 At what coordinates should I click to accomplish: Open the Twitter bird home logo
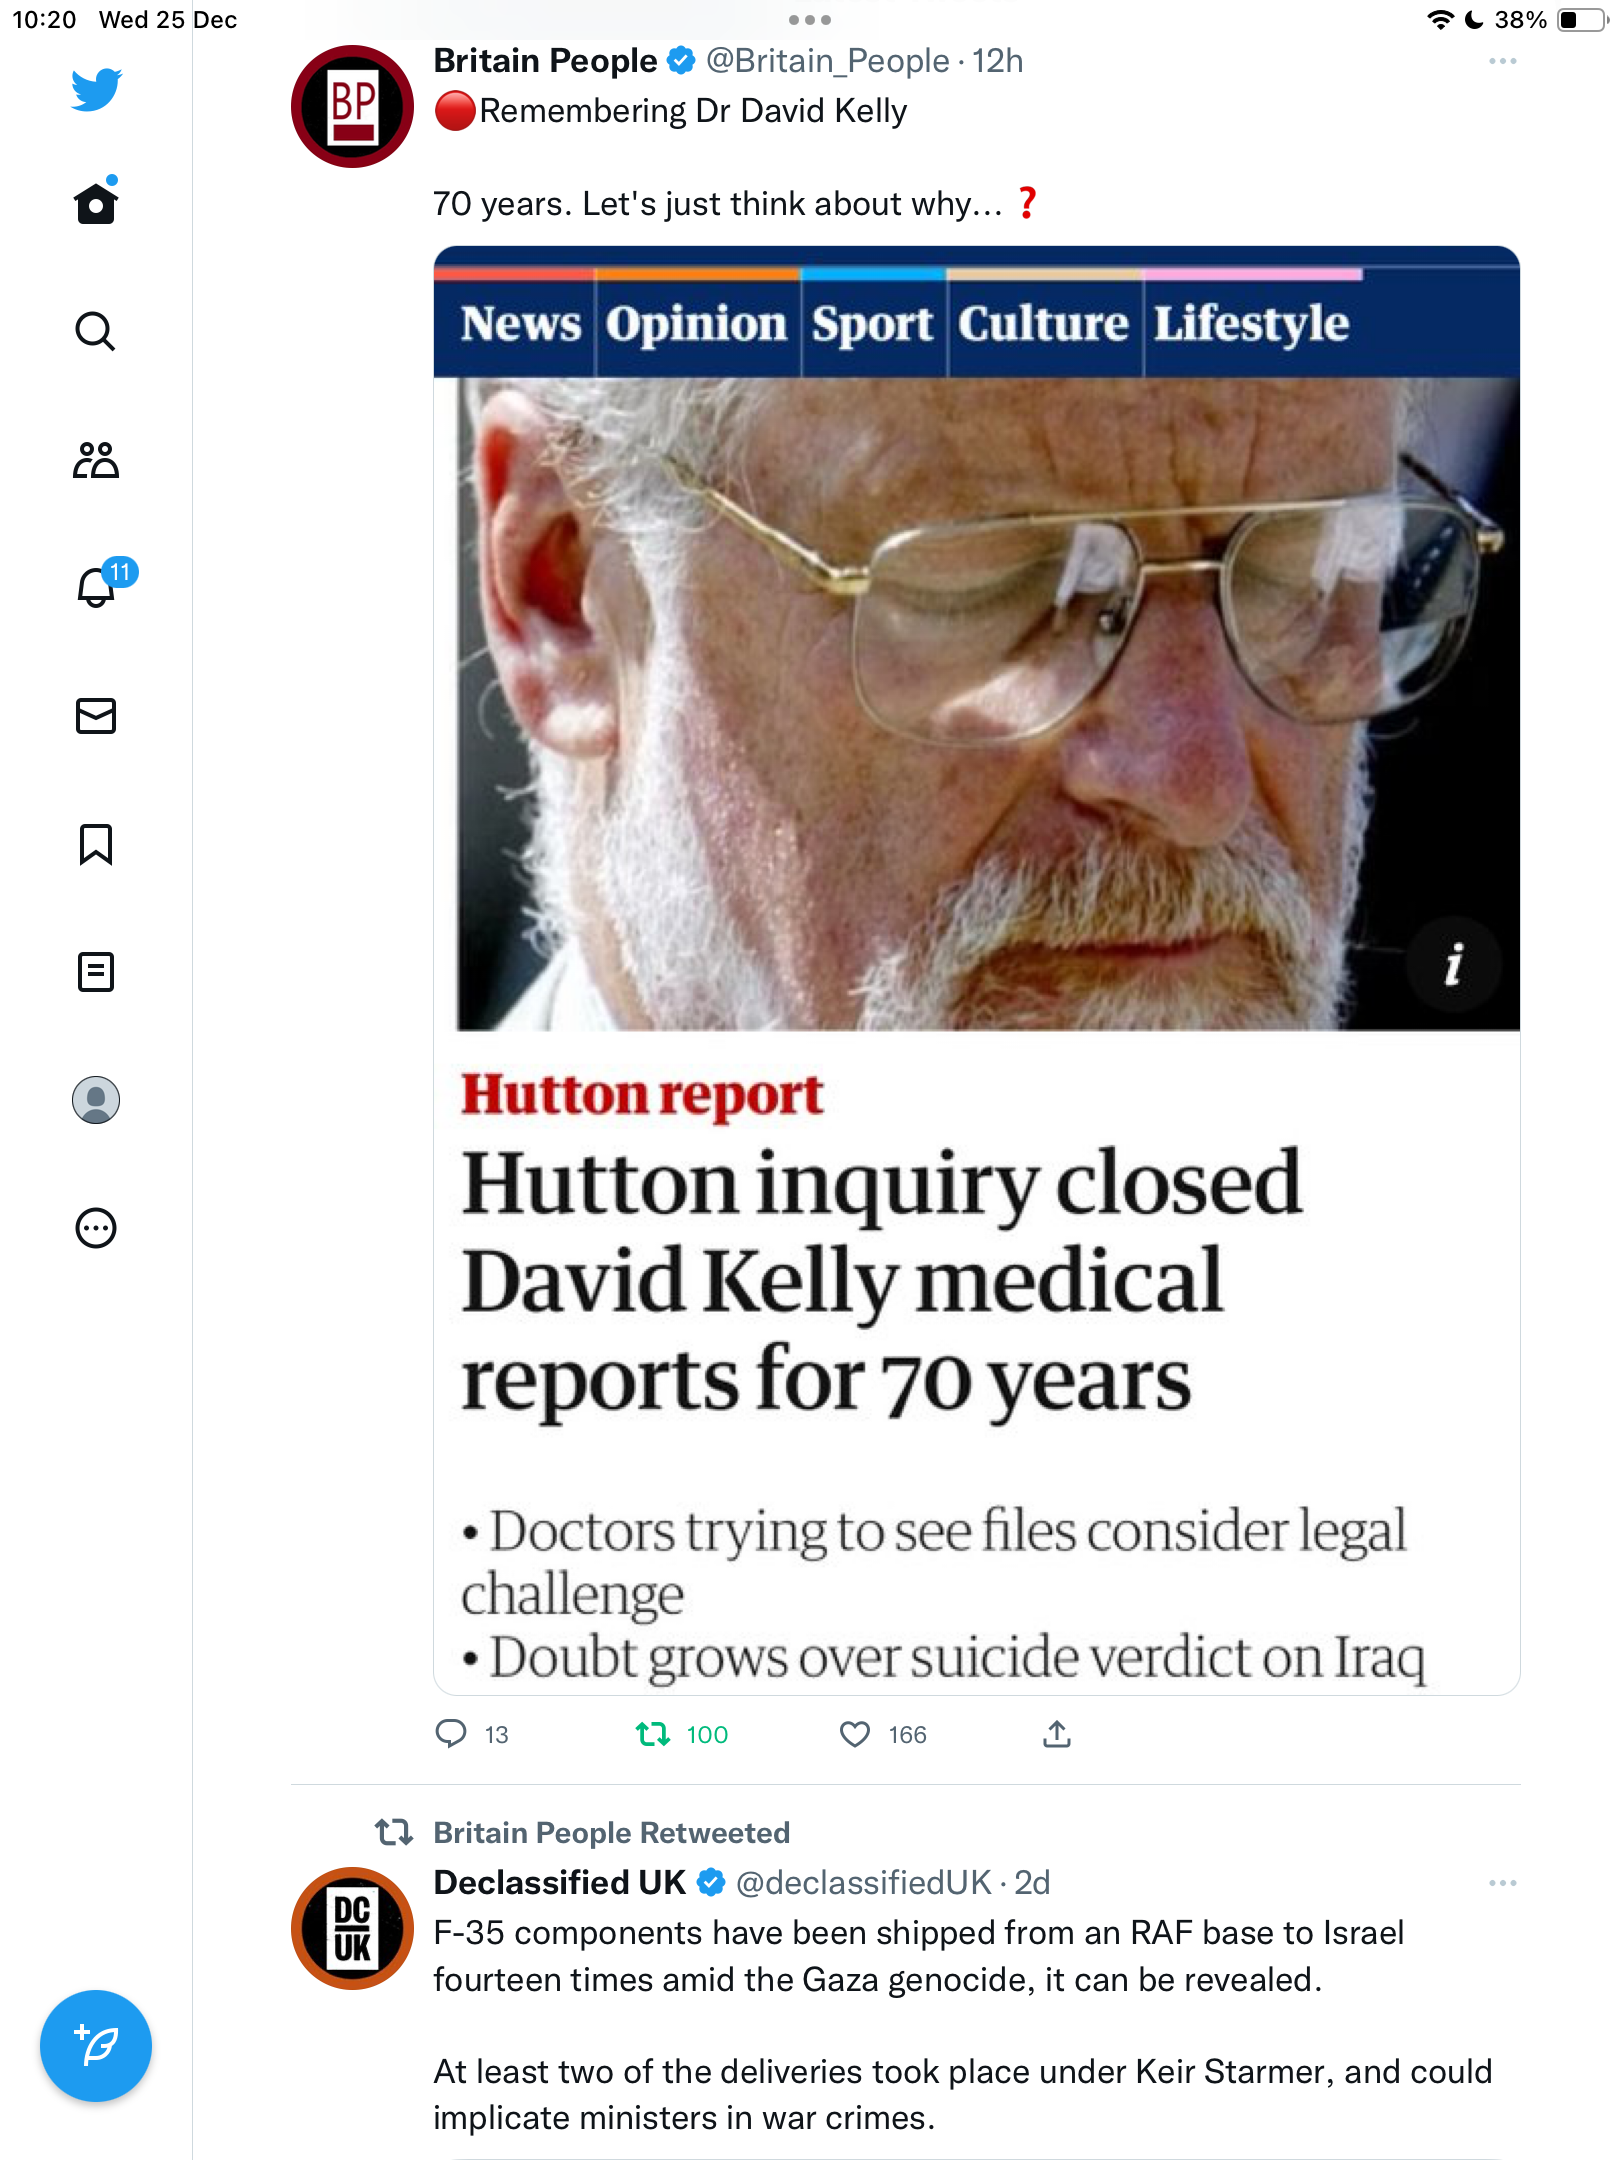(96, 89)
